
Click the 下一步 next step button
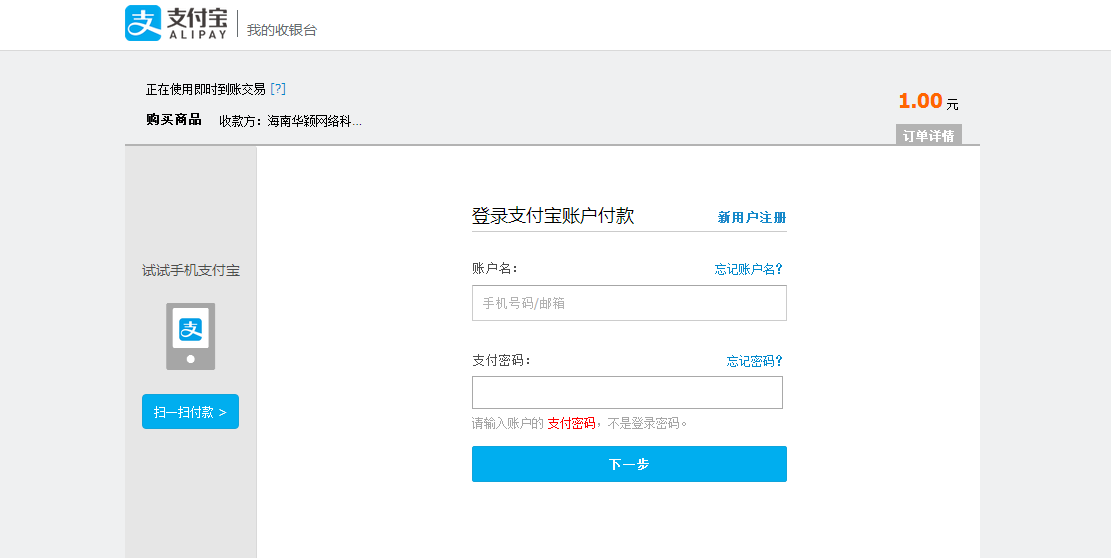pos(629,464)
